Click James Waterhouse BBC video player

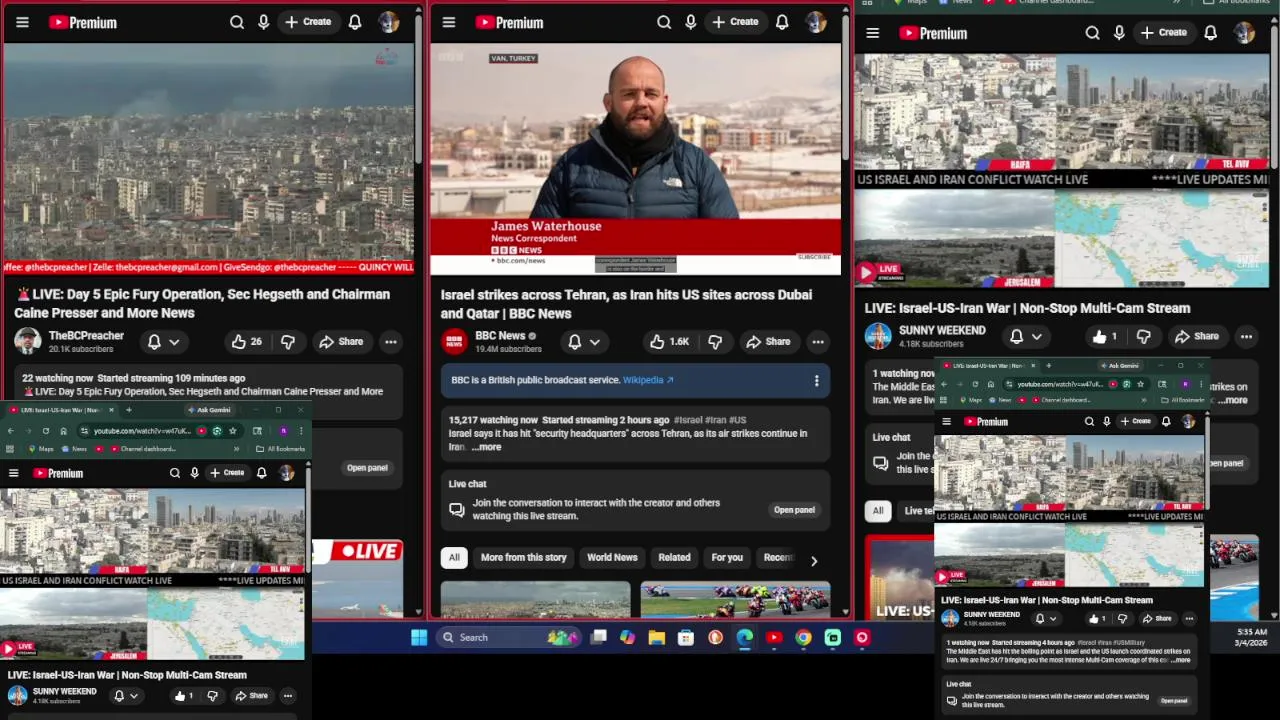[x=636, y=159]
